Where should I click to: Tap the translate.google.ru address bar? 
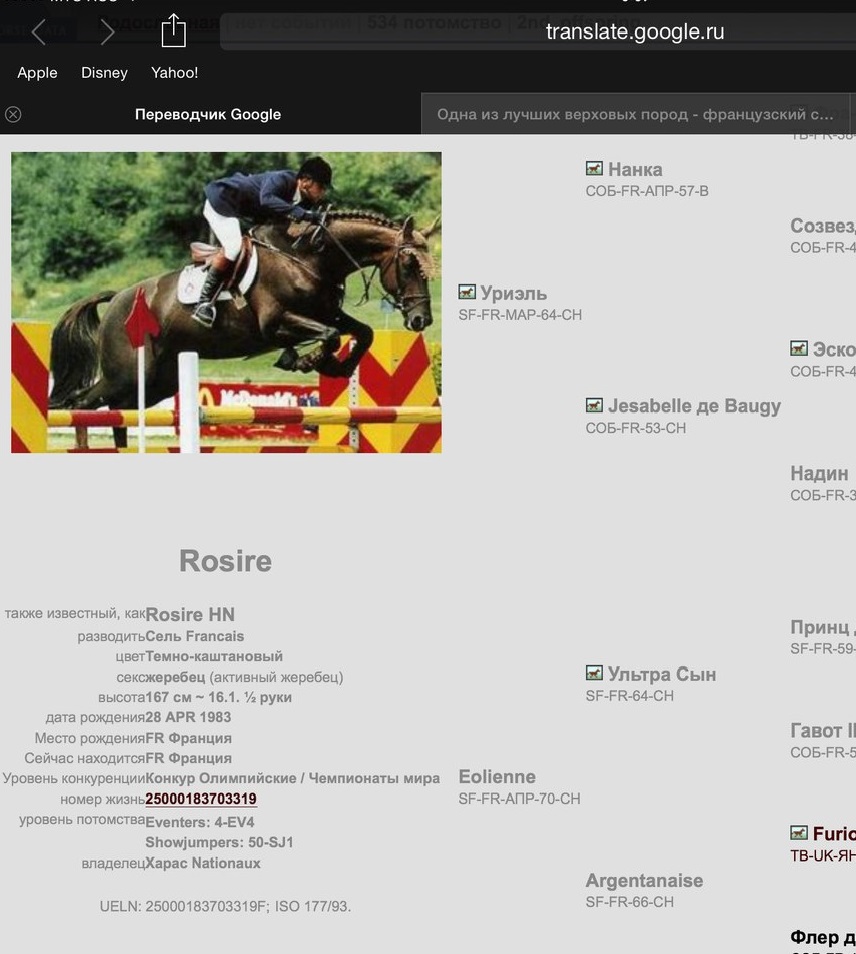pyautogui.click(x=635, y=32)
